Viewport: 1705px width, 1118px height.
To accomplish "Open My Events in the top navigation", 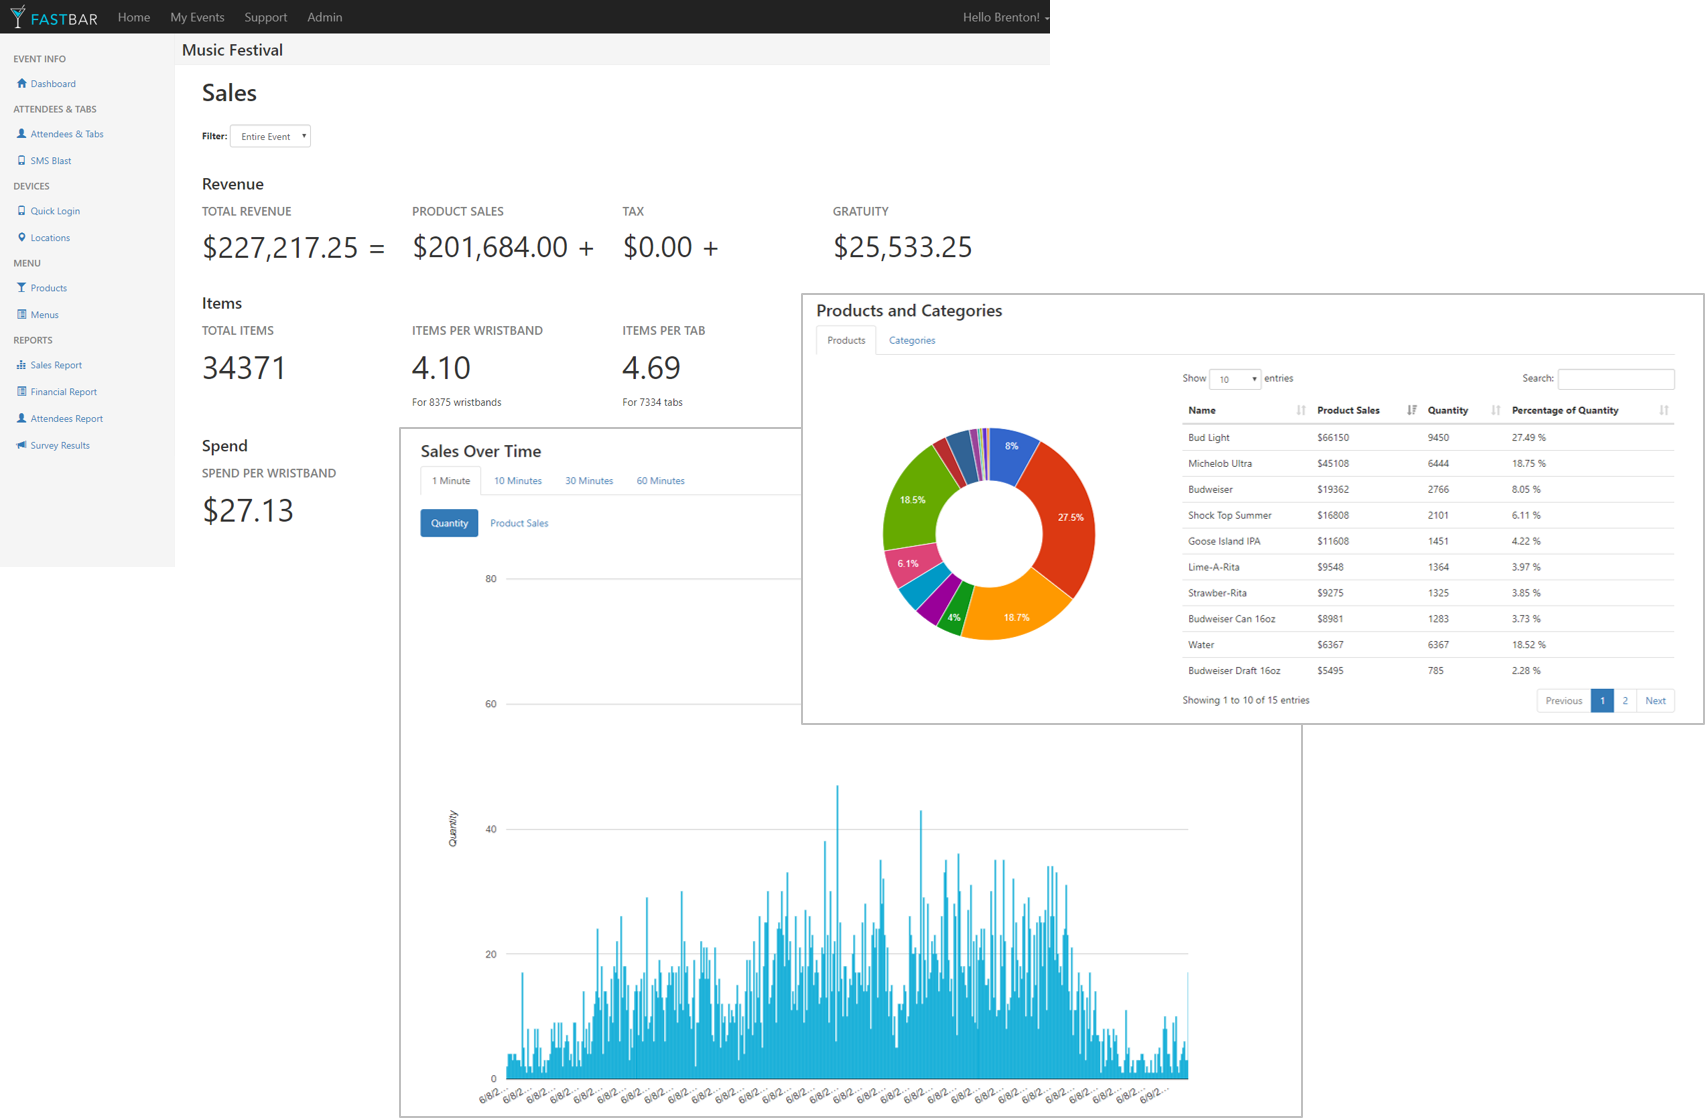I will pyautogui.click(x=197, y=17).
